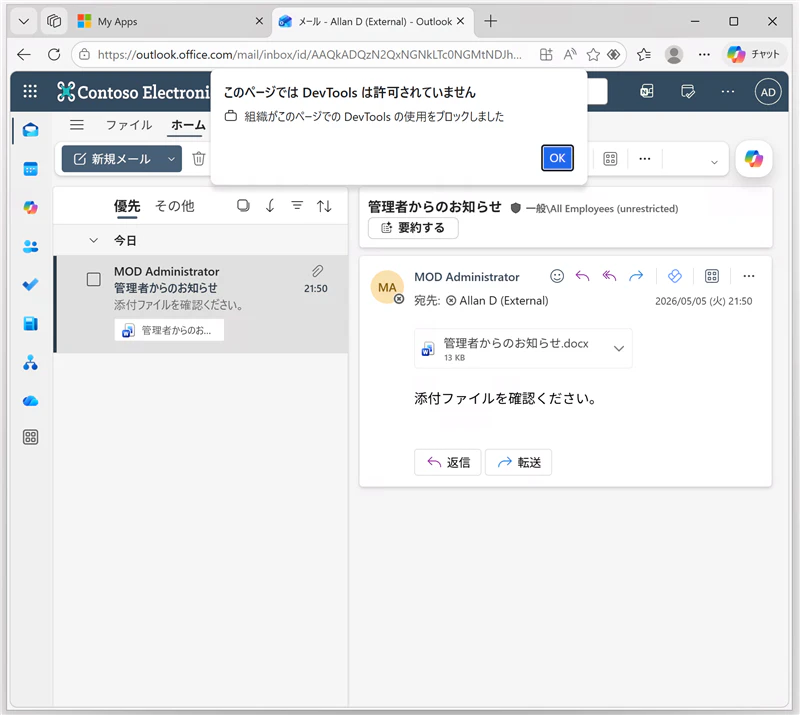The width and height of the screenshot is (800, 715).
Task: Click the read aloud icon in address bar
Action: (570, 54)
